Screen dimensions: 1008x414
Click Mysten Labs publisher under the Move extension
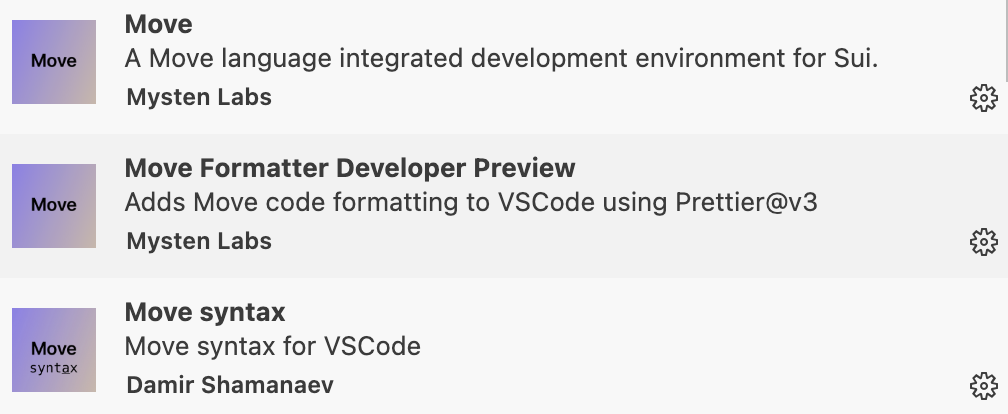coord(199,97)
